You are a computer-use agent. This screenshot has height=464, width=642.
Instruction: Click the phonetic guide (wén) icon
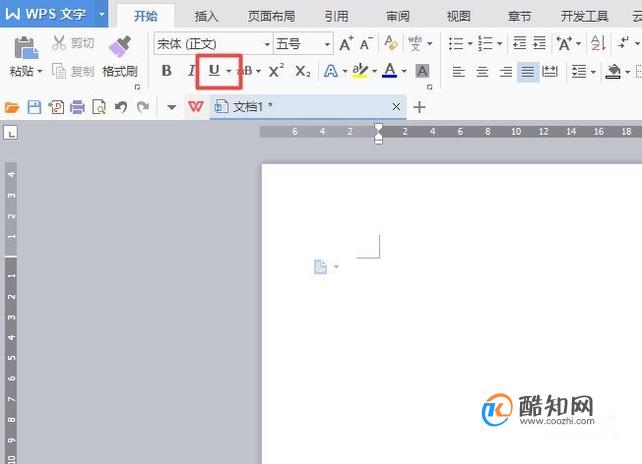415,43
